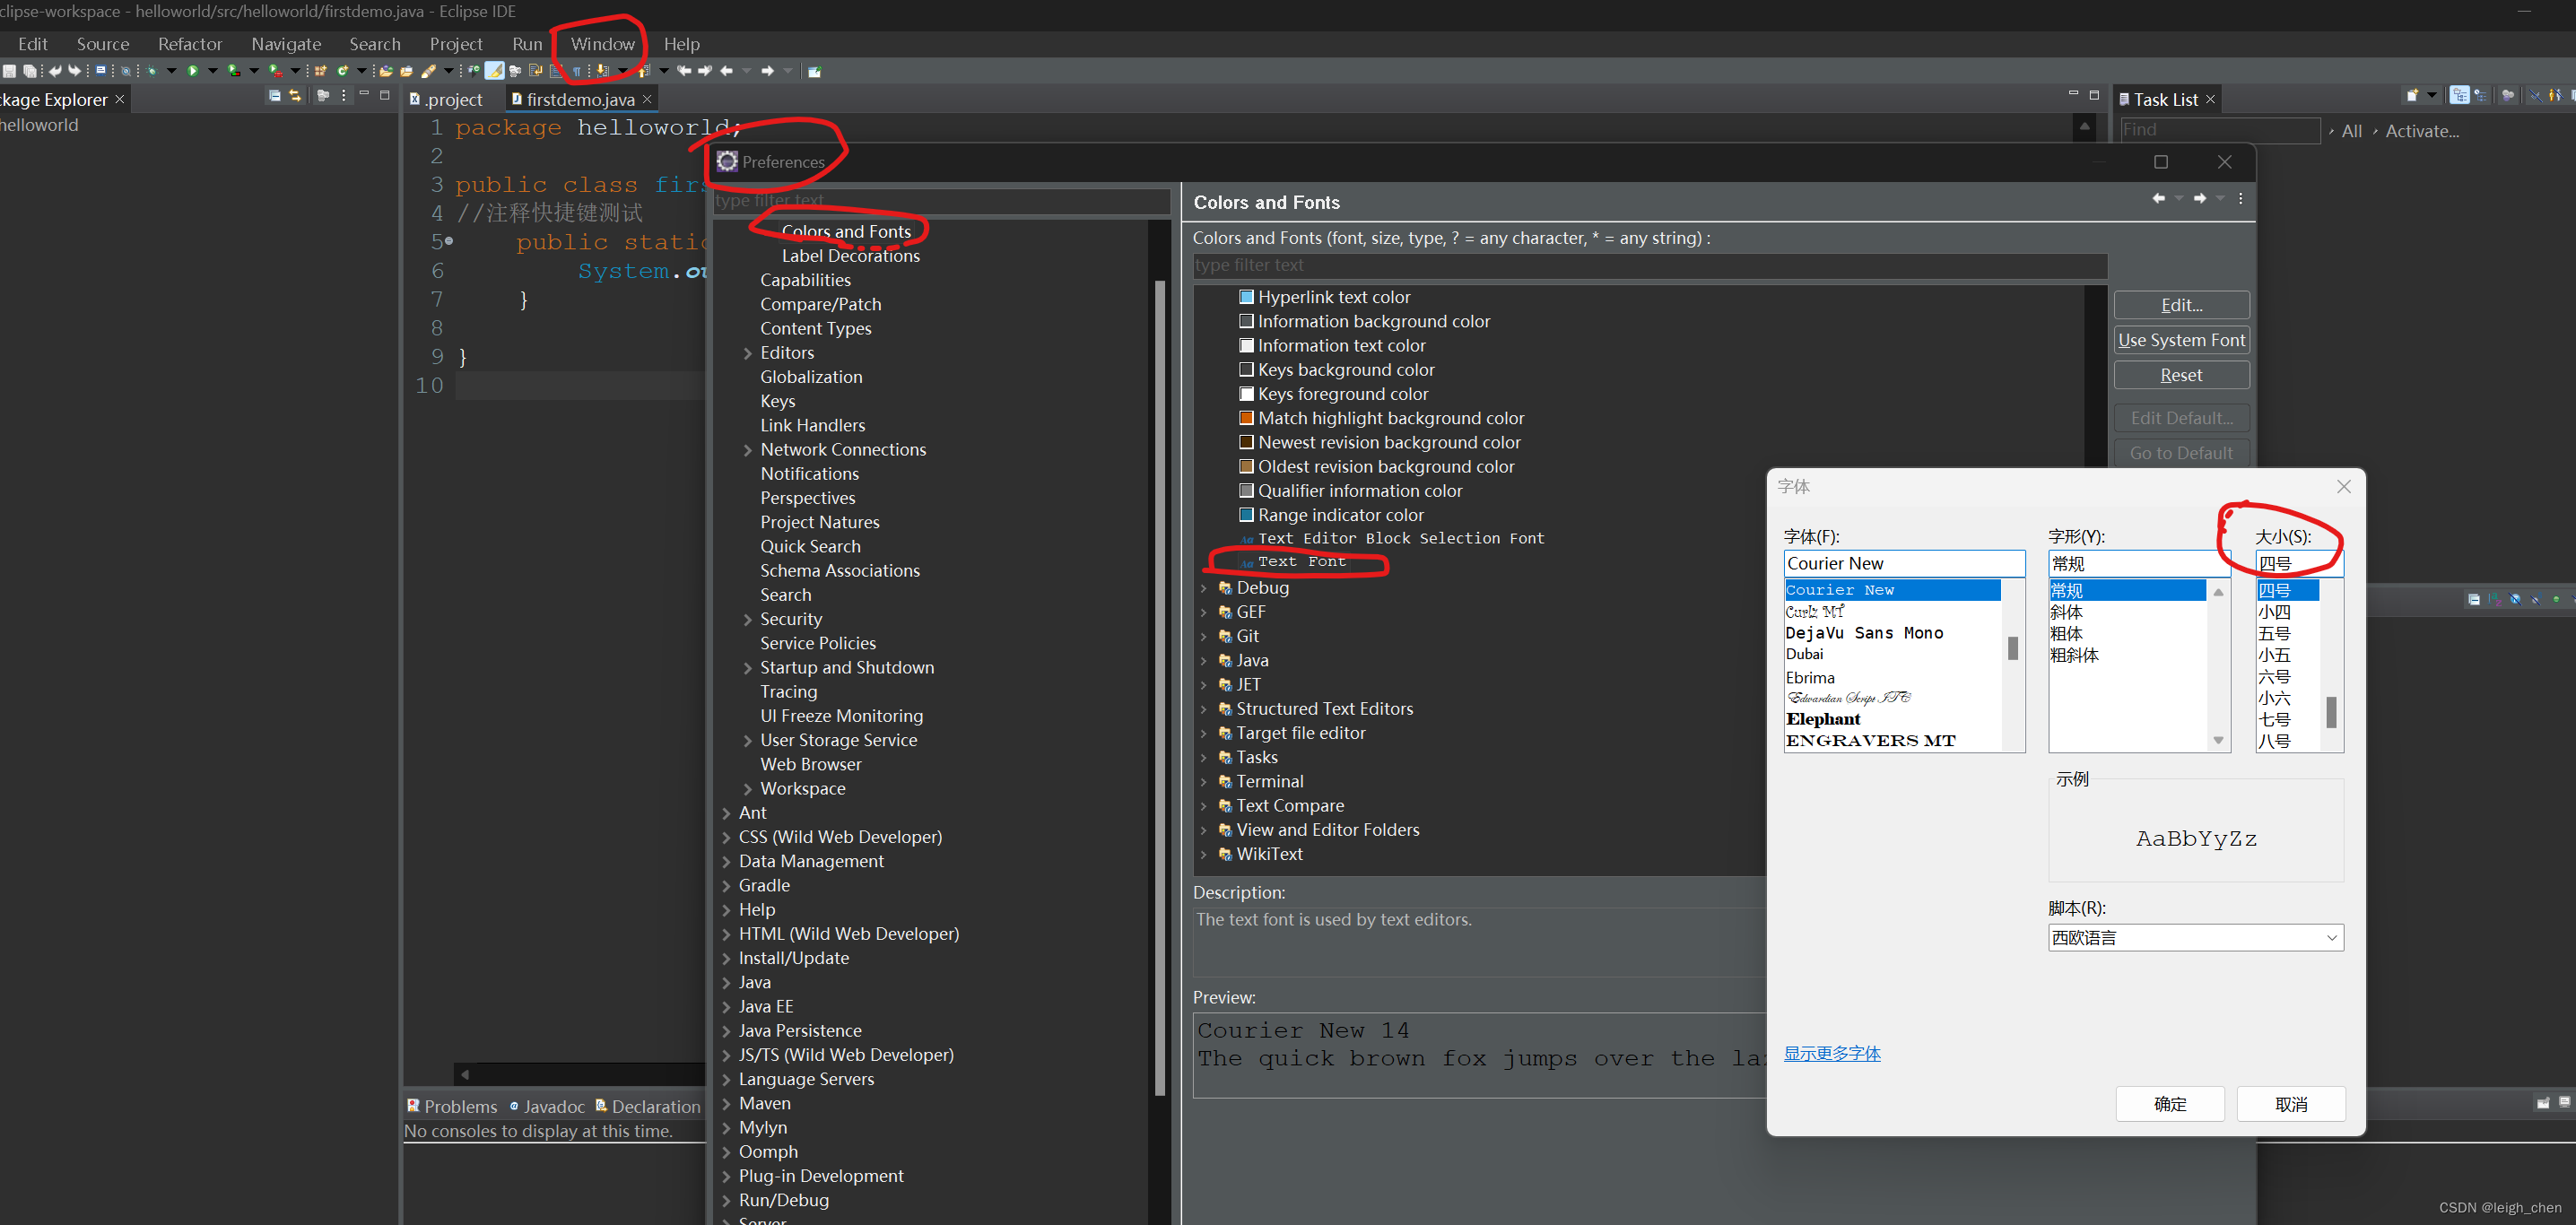Toggle Link with Editor in Package Explorer
Image resolution: width=2576 pixels, height=1225 pixels.
point(295,96)
